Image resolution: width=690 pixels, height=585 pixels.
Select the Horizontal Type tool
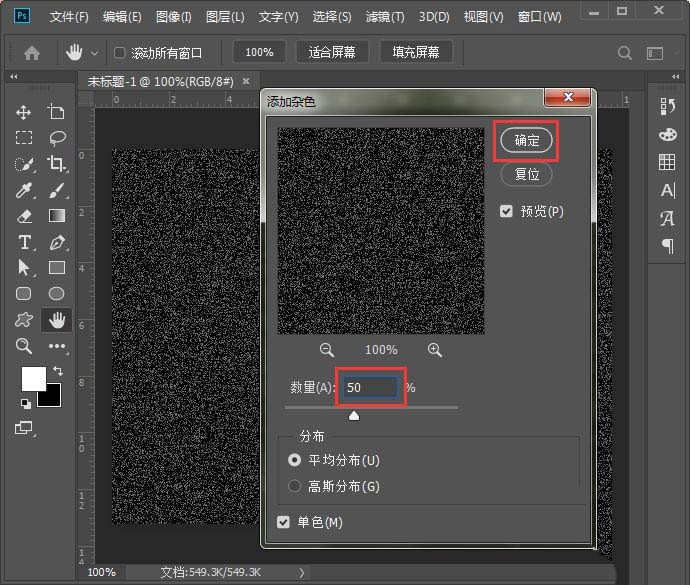[x=24, y=242]
